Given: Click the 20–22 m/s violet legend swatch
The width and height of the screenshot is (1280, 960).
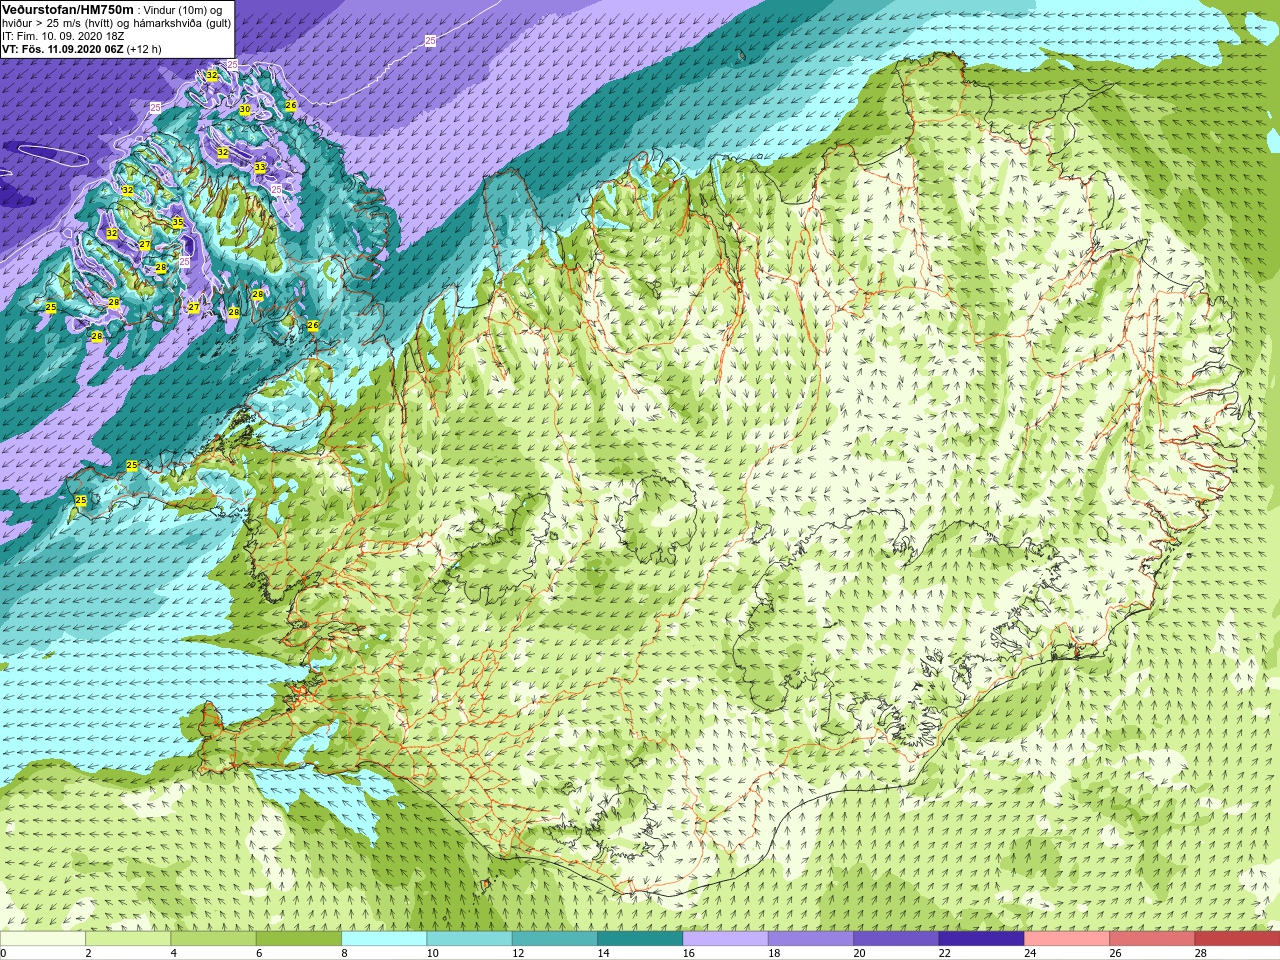Looking at the screenshot, I should (x=896, y=939).
